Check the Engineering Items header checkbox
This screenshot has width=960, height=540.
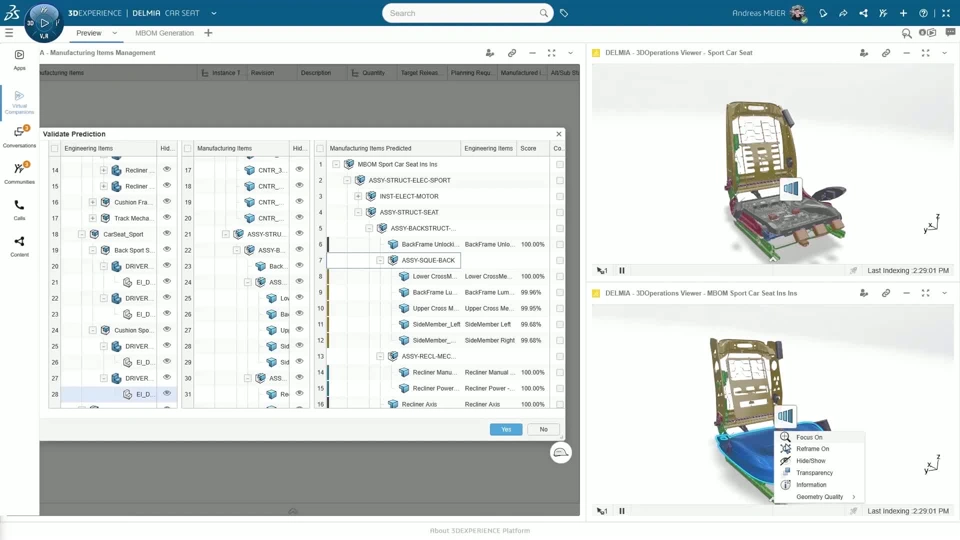(x=54, y=148)
